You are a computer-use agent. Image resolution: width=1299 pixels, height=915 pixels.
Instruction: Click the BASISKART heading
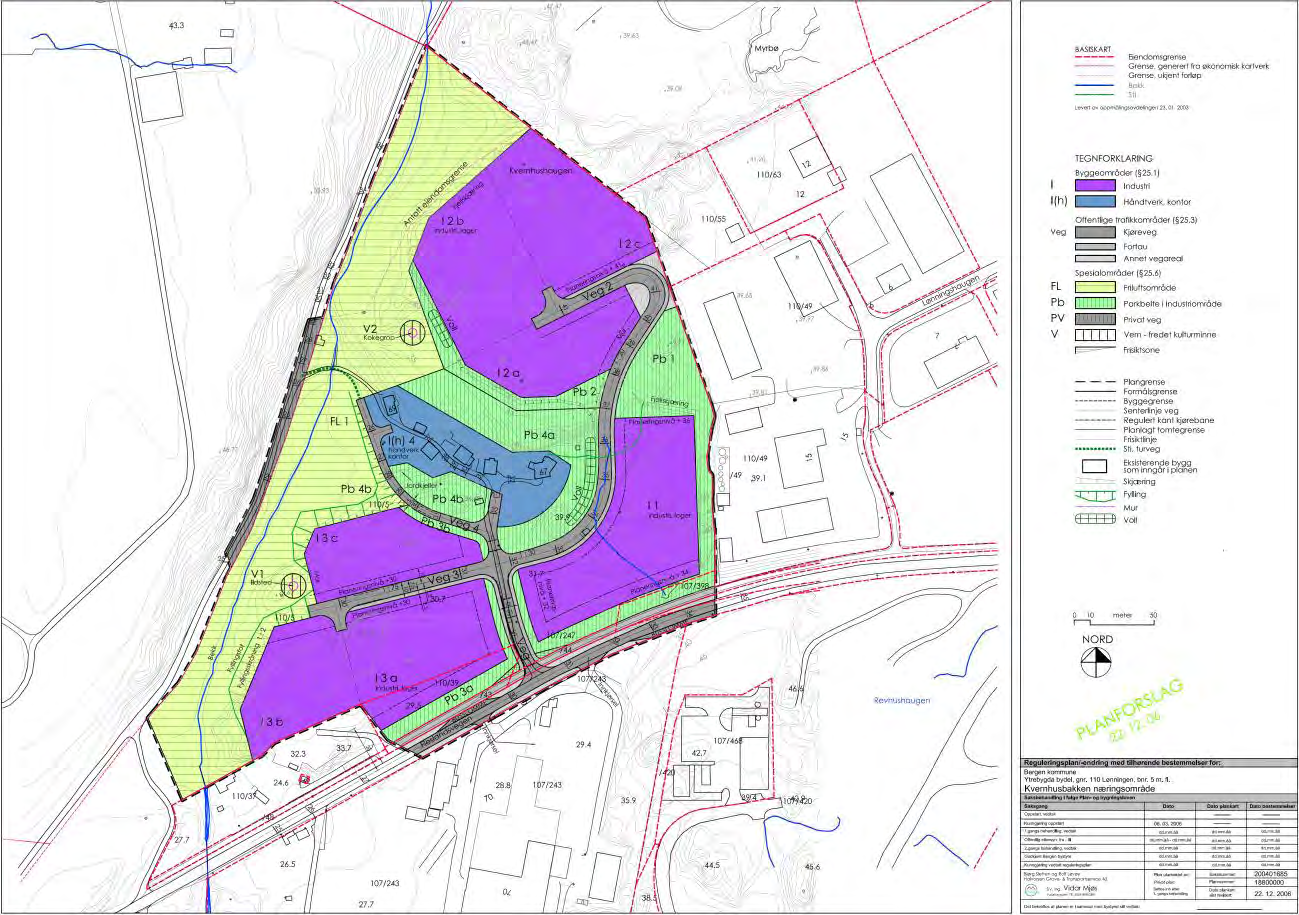[x=1092, y=47]
